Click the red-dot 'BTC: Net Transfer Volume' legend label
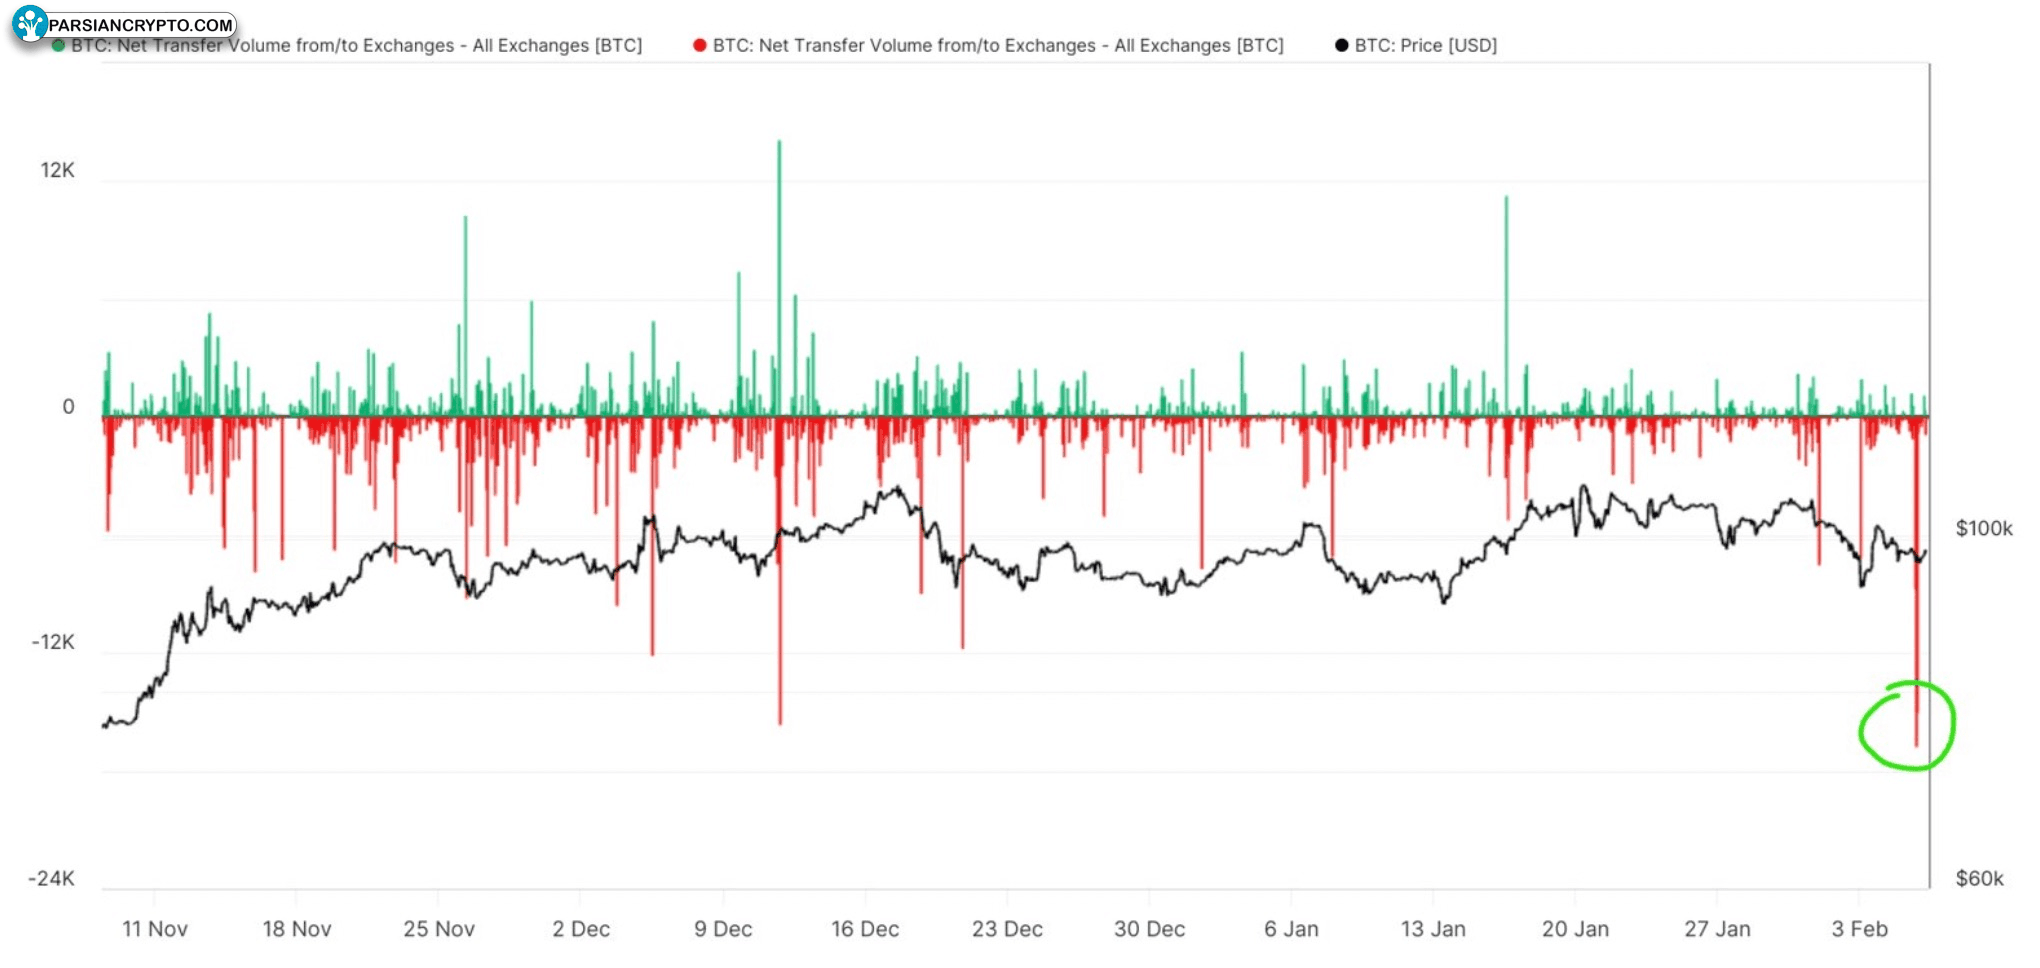The height and width of the screenshot is (968, 2040). 998,46
